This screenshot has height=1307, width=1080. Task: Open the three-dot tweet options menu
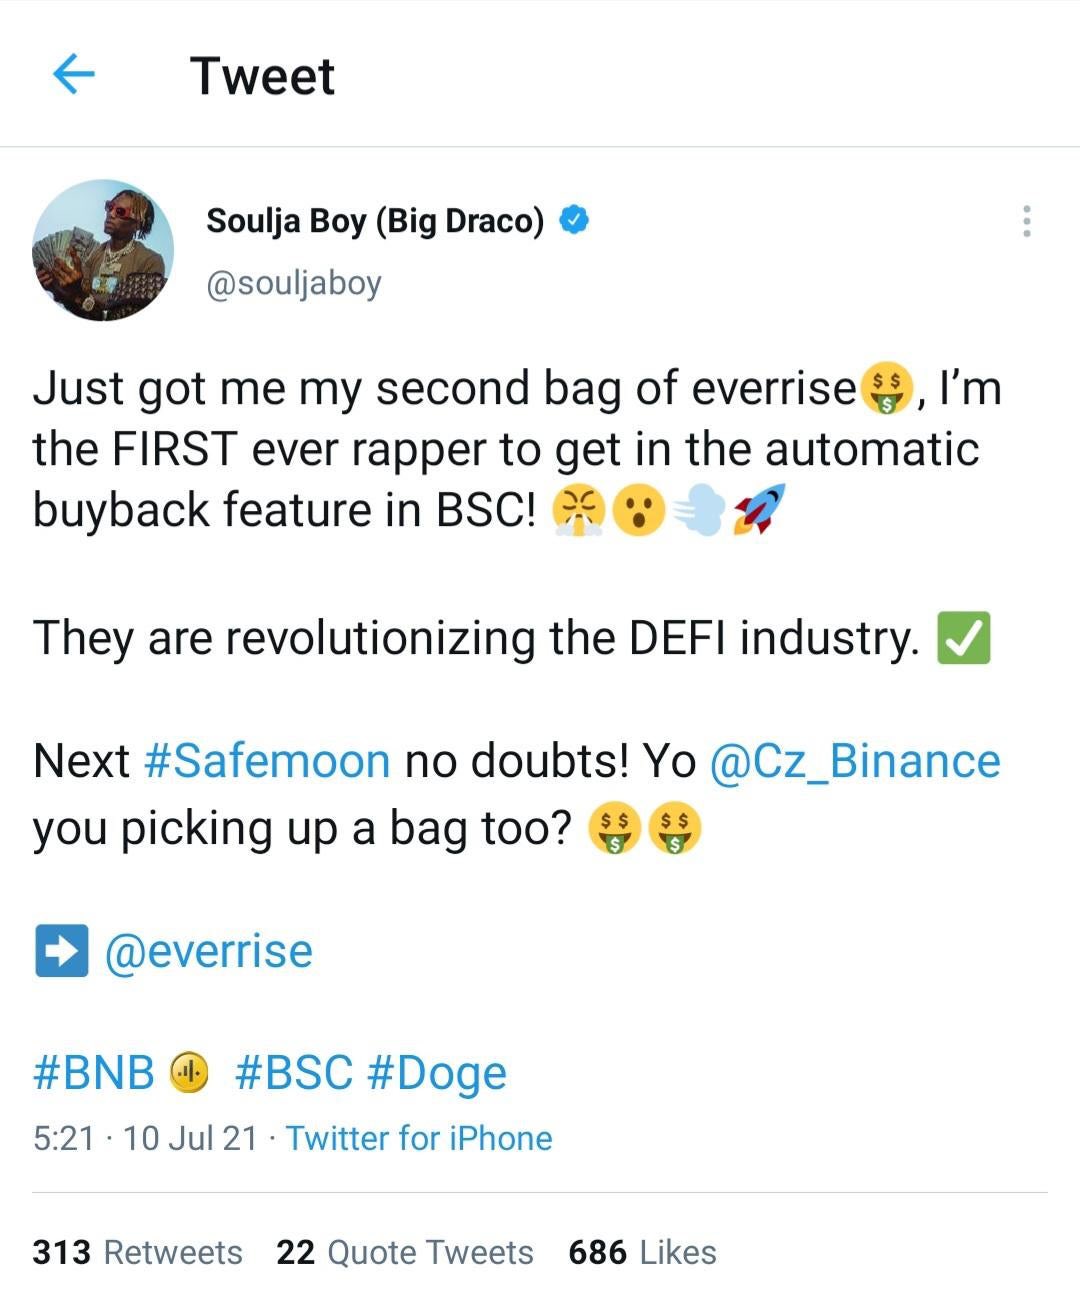click(1026, 221)
